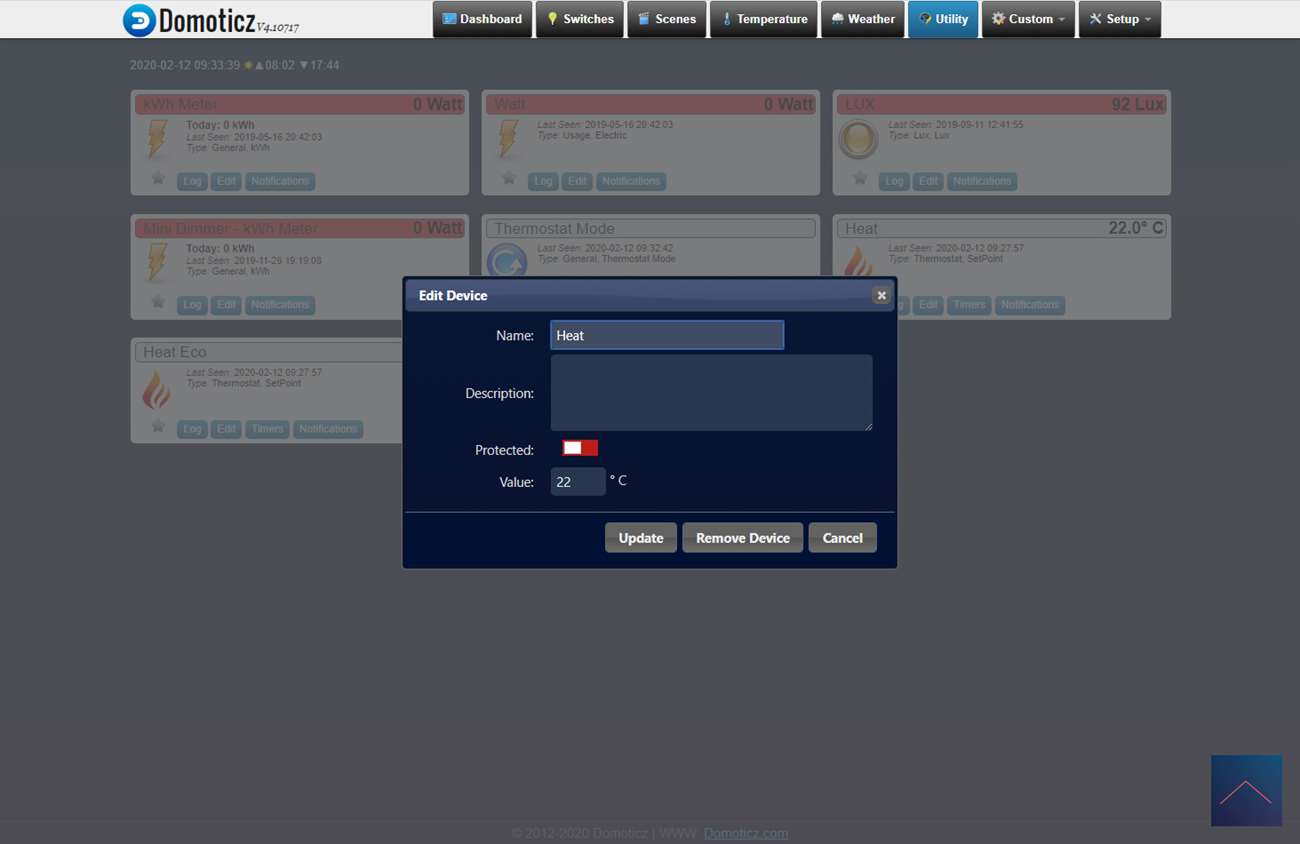Click the LUX sensor round icon
The height and width of the screenshot is (844, 1300).
858,140
